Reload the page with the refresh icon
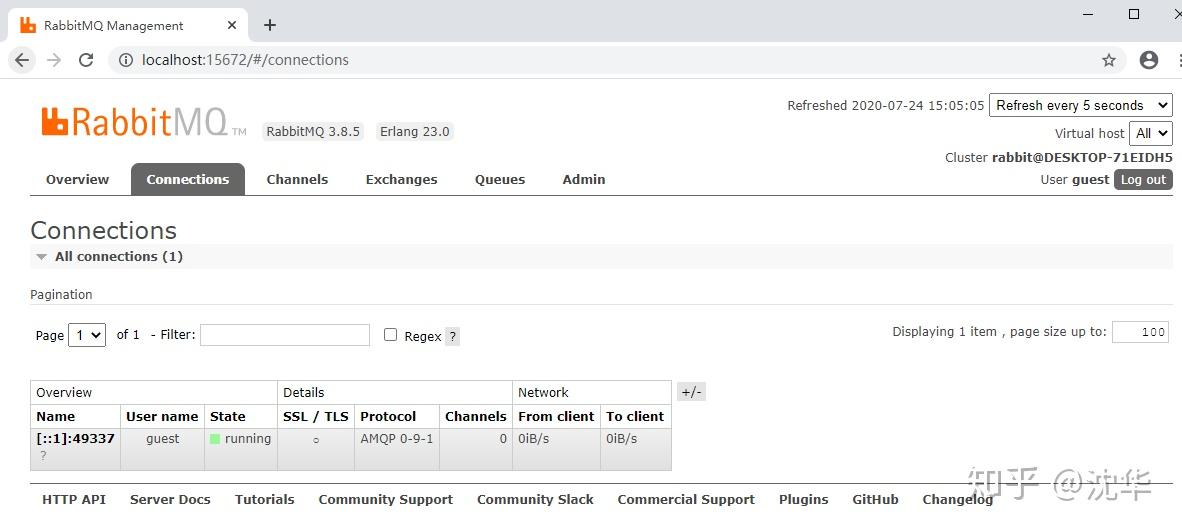1182x531 pixels. pos(86,60)
